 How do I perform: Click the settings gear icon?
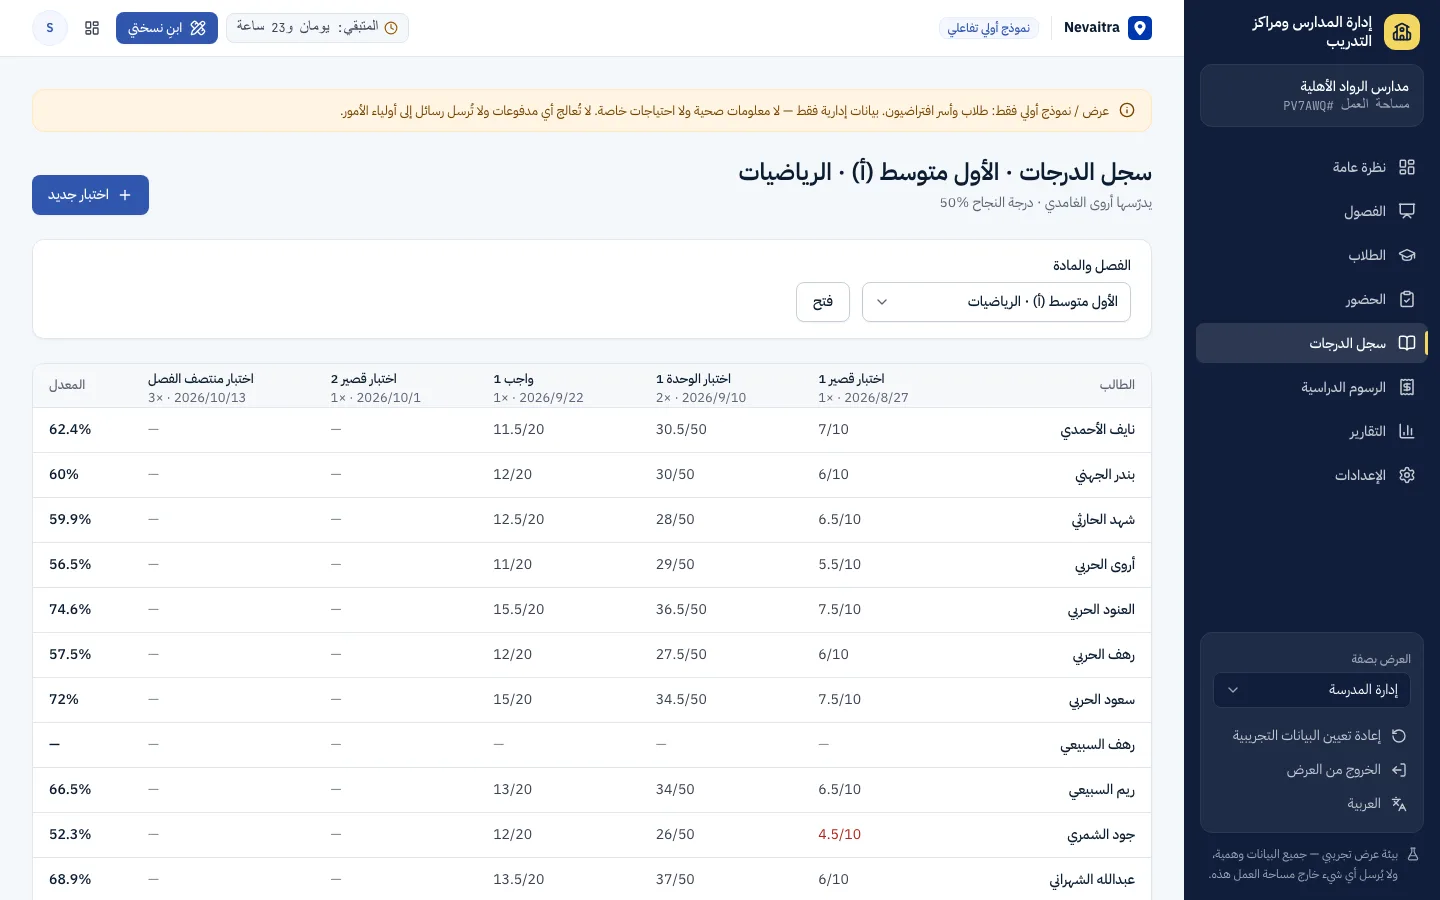(1407, 475)
